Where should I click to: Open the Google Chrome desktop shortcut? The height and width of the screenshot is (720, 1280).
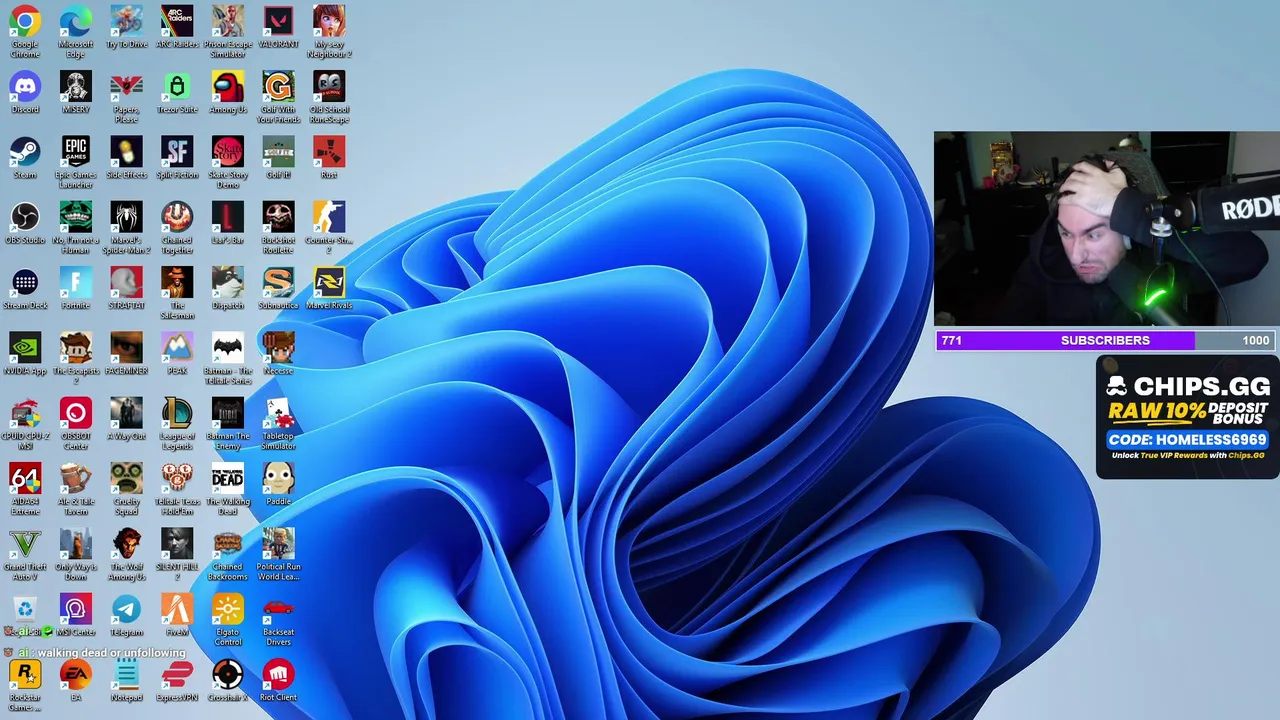25,21
